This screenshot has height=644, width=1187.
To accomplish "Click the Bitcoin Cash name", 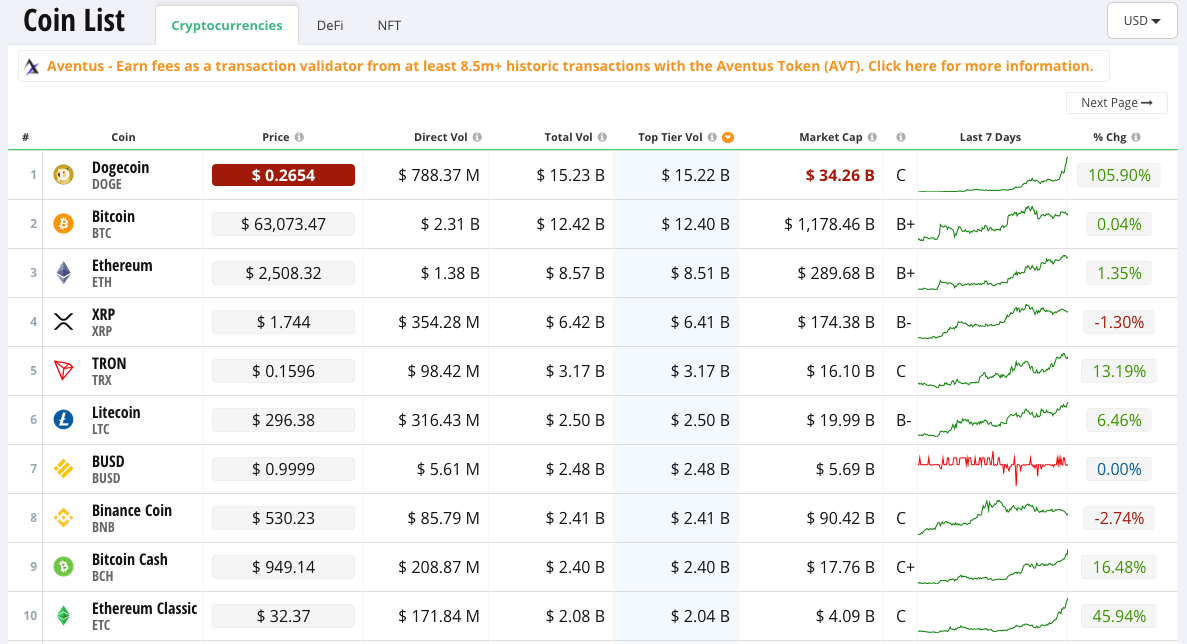I will click(x=129, y=559).
